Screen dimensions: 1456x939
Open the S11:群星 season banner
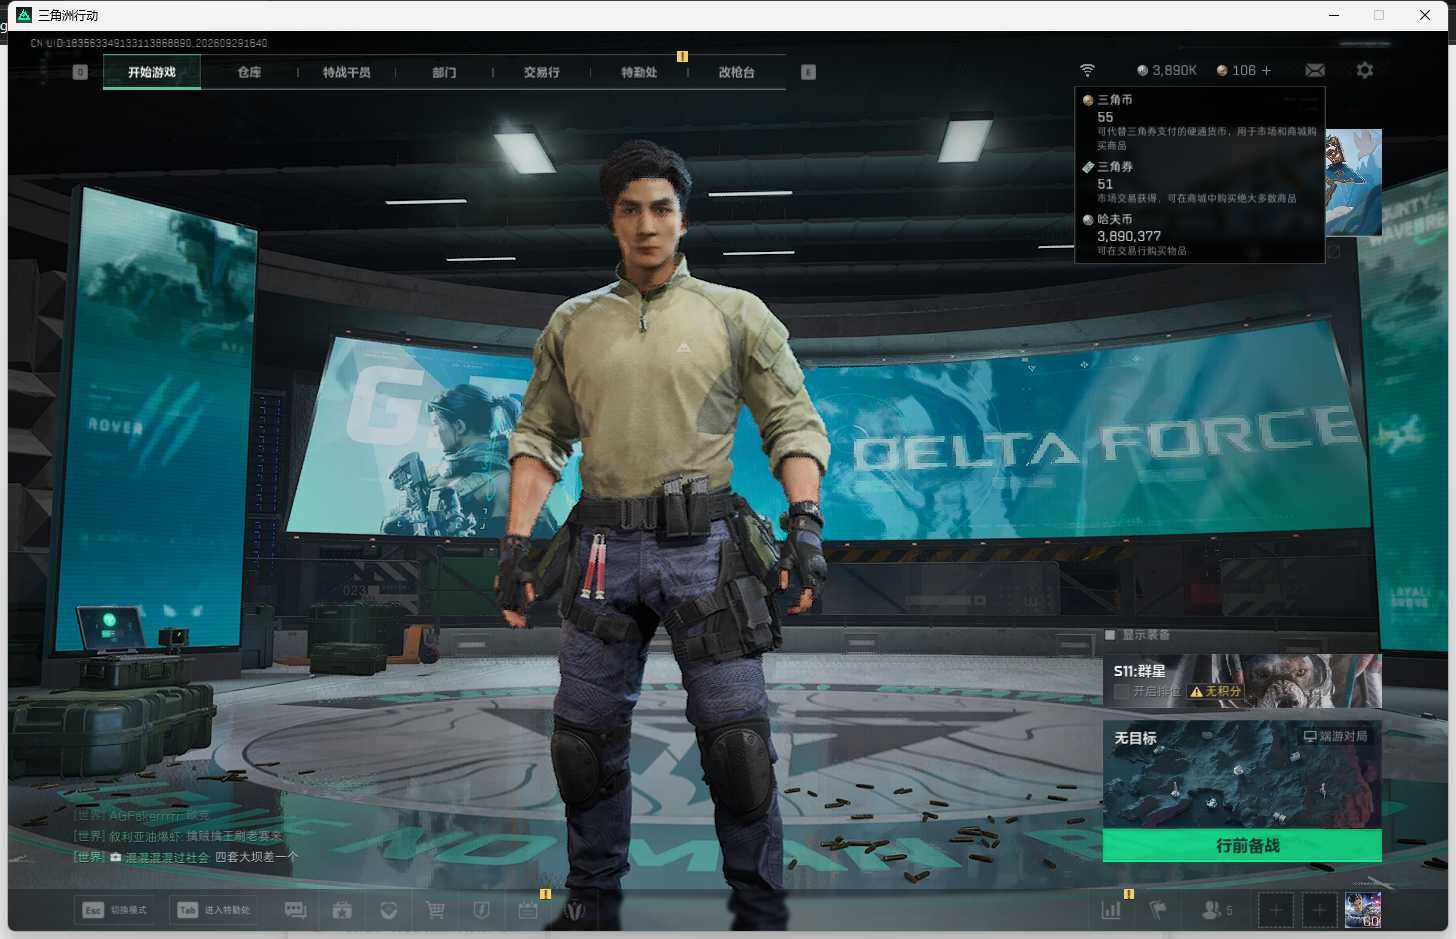1242,681
